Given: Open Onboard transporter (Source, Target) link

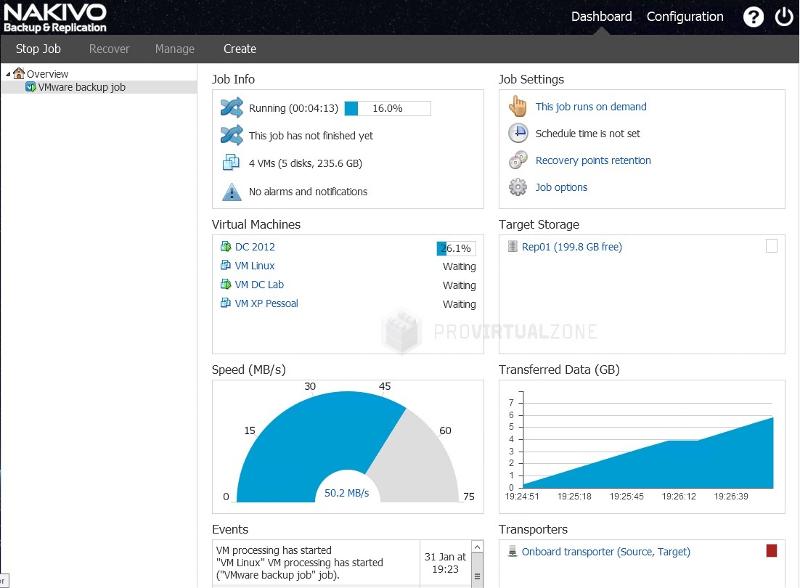Looking at the screenshot, I should click(x=606, y=552).
